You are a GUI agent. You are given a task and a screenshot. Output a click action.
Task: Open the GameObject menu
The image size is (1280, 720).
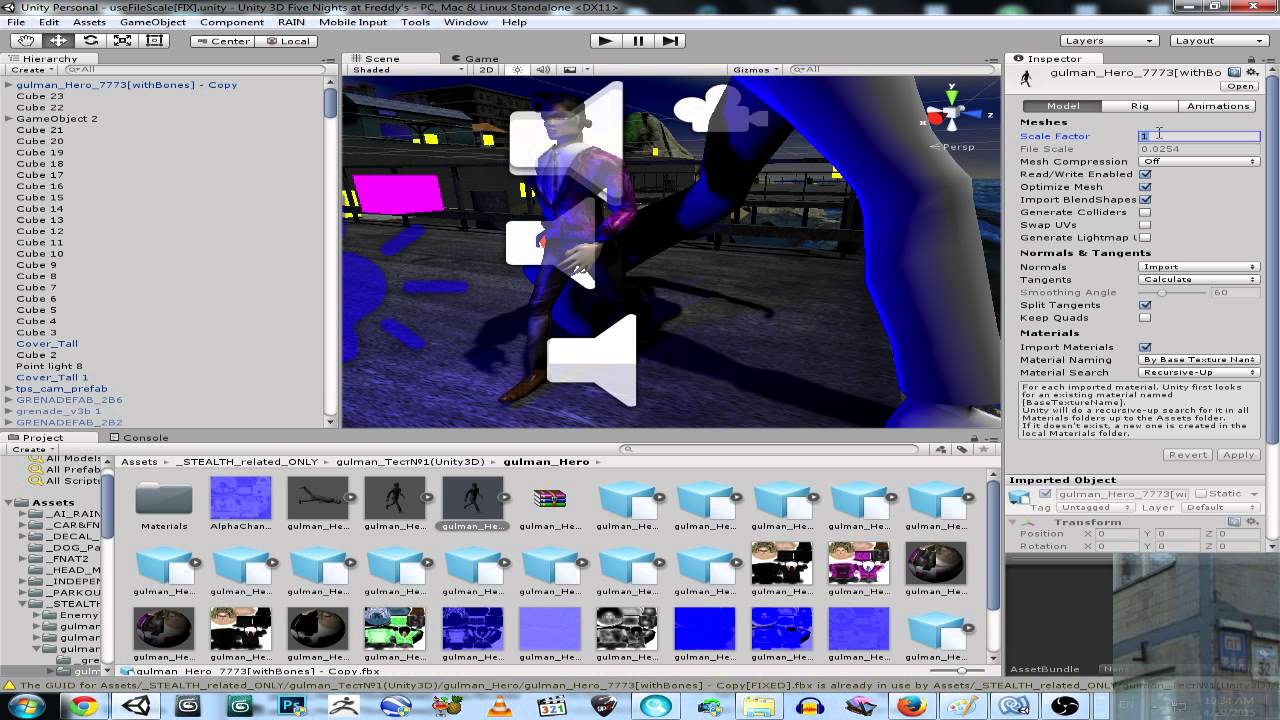tap(153, 22)
